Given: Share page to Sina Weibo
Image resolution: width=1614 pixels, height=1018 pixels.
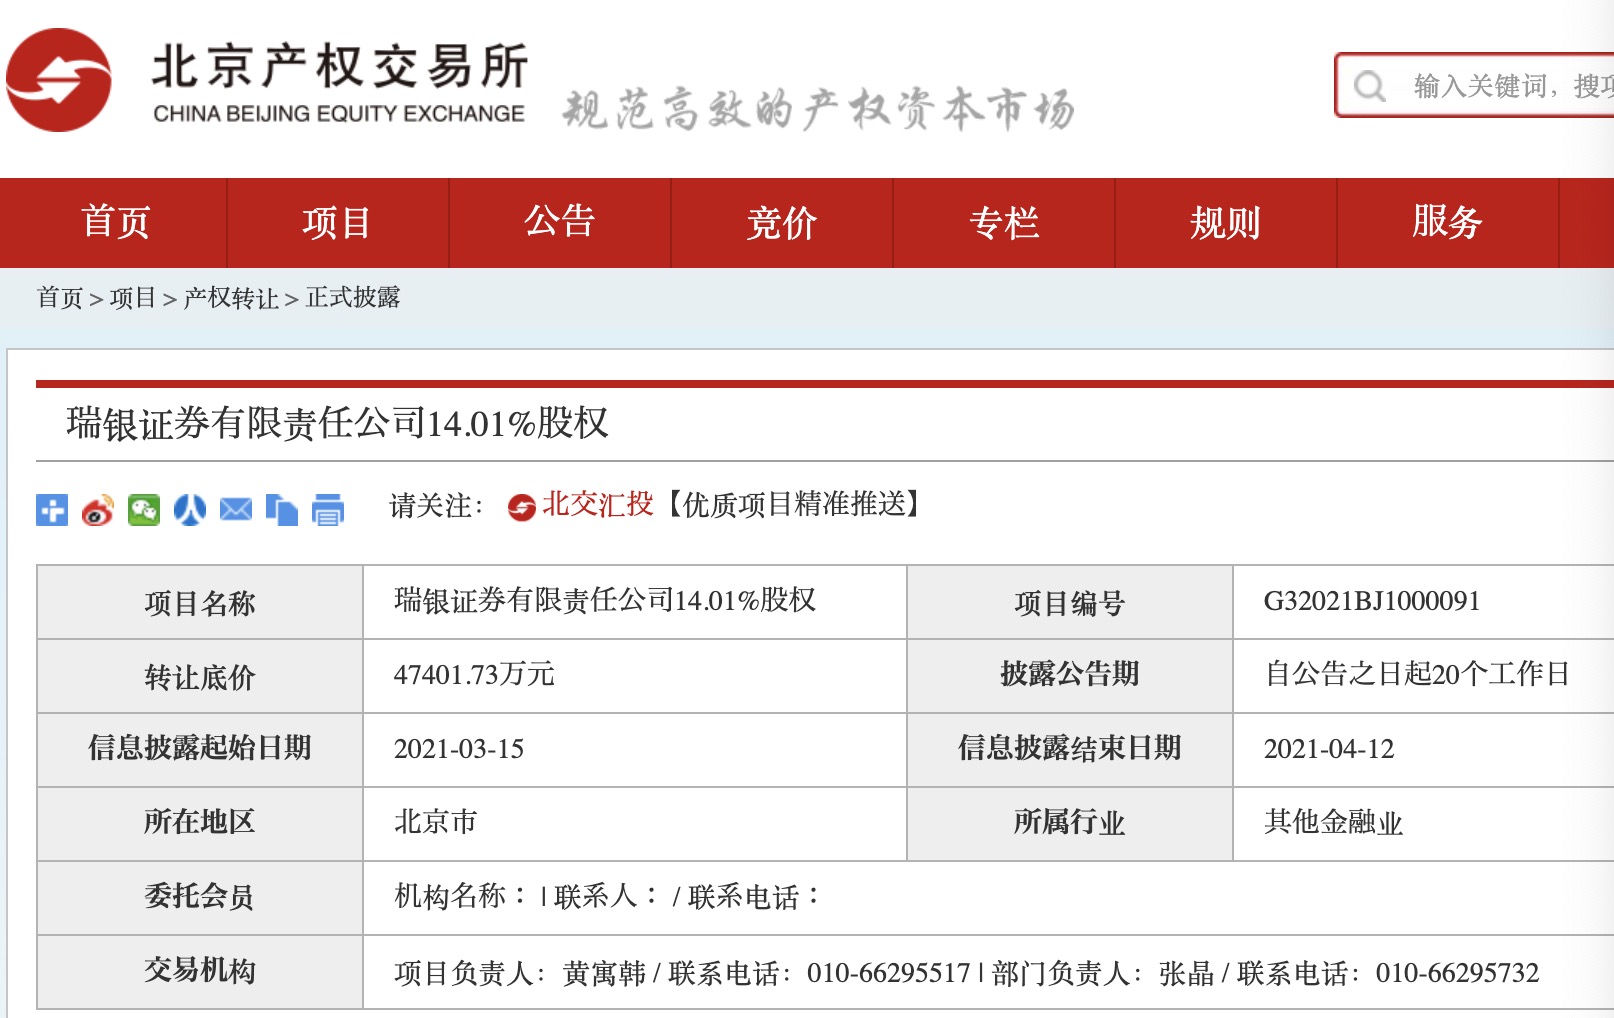Looking at the screenshot, I should point(98,510).
